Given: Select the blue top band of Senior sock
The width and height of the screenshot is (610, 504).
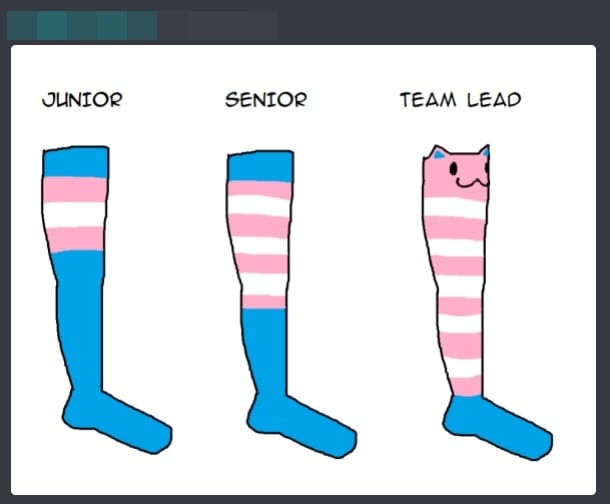Looking at the screenshot, I should tap(260, 166).
